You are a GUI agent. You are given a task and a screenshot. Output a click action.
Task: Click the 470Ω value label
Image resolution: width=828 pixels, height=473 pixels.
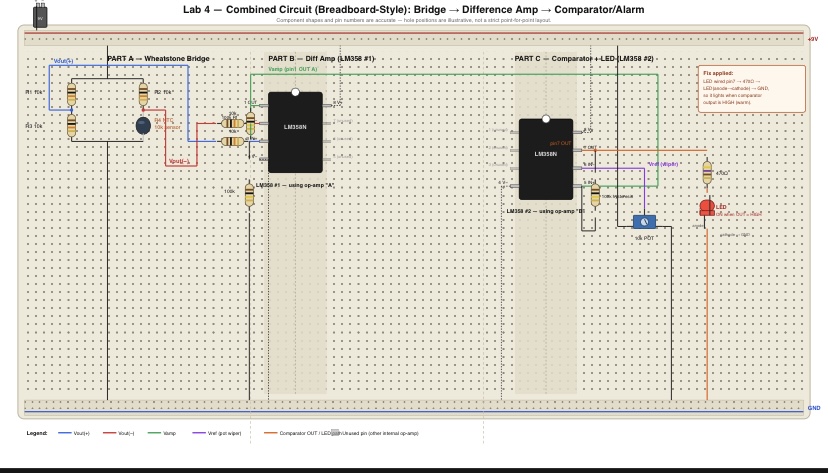[722, 173]
